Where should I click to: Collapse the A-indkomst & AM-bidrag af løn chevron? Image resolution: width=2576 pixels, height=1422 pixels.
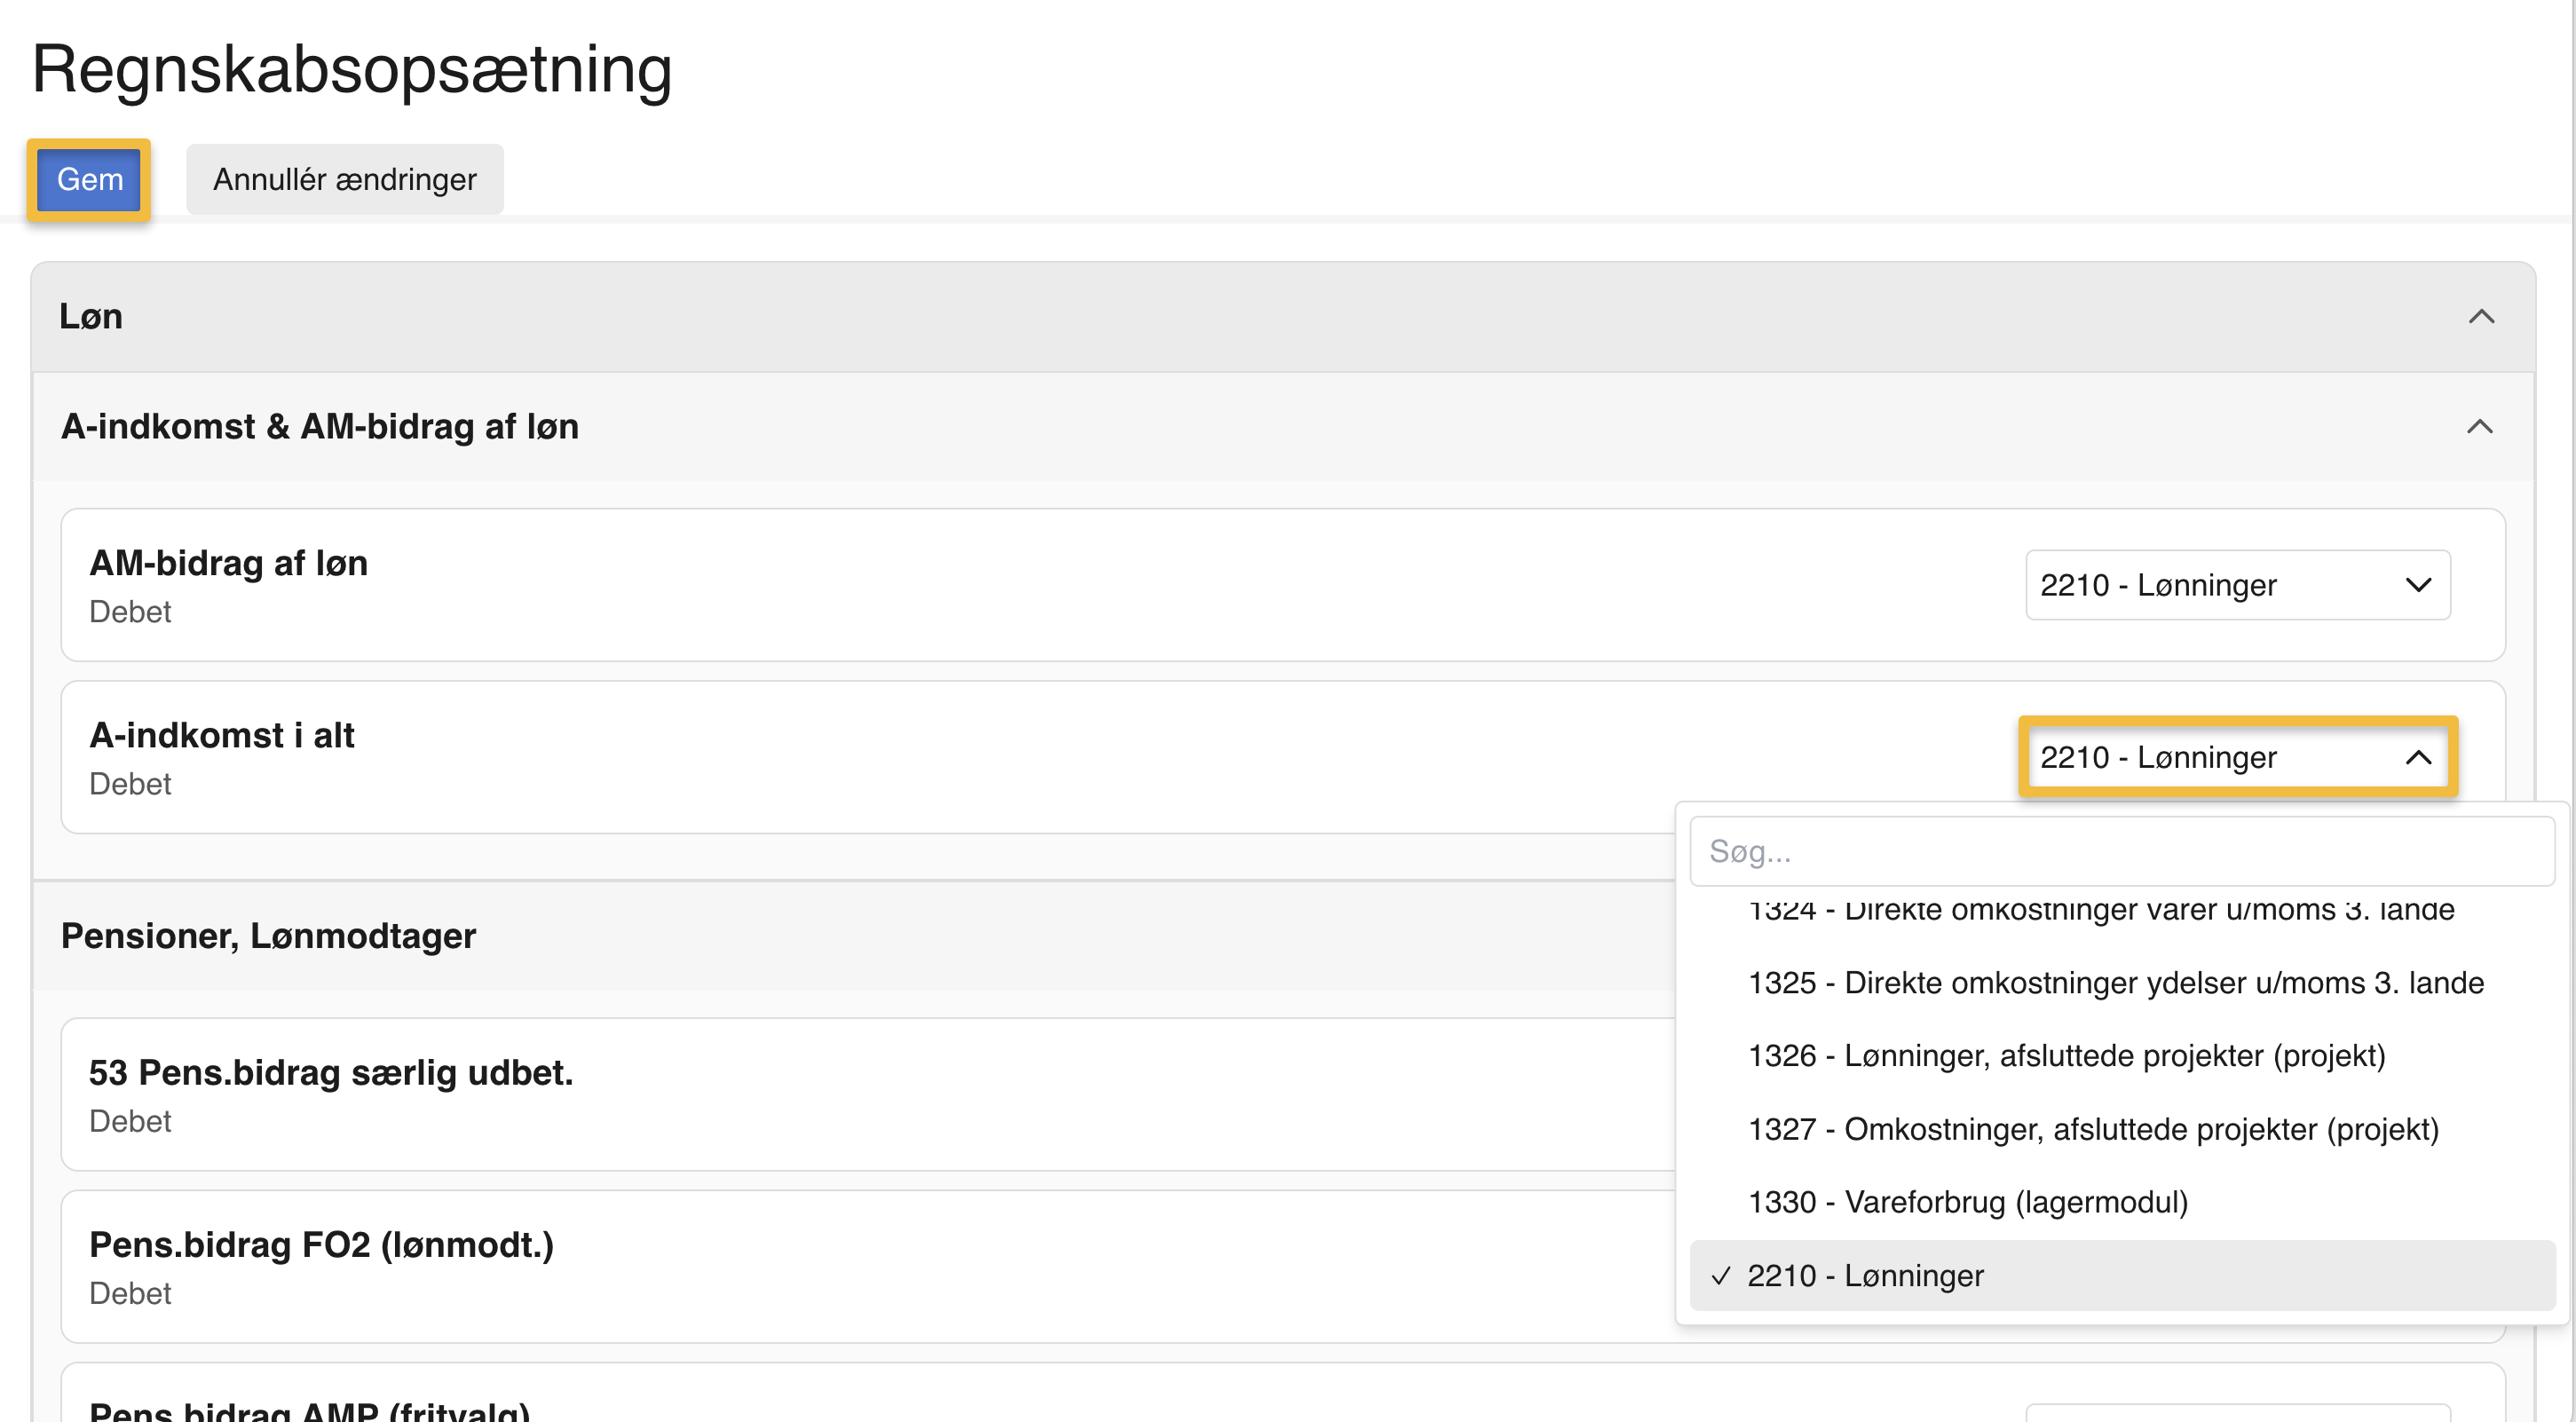coord(2479,427)
